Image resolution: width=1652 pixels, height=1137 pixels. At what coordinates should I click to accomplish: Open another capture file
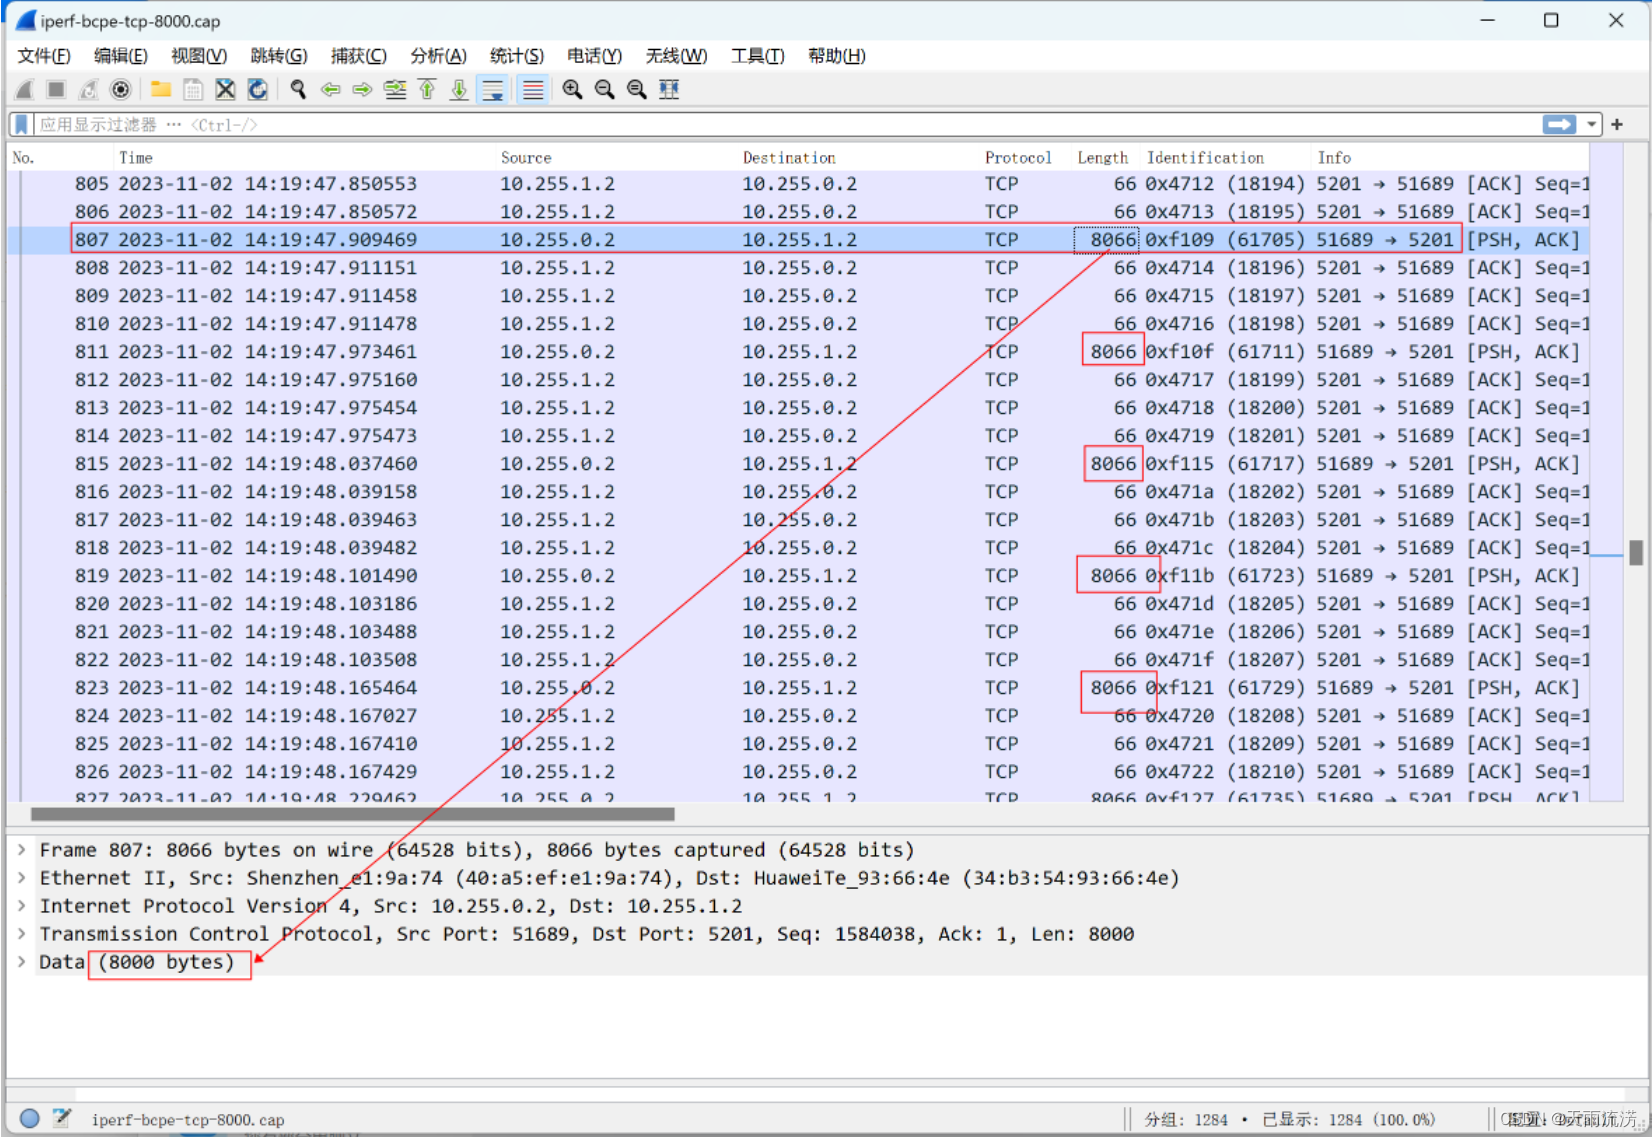(x=161, y=89)
